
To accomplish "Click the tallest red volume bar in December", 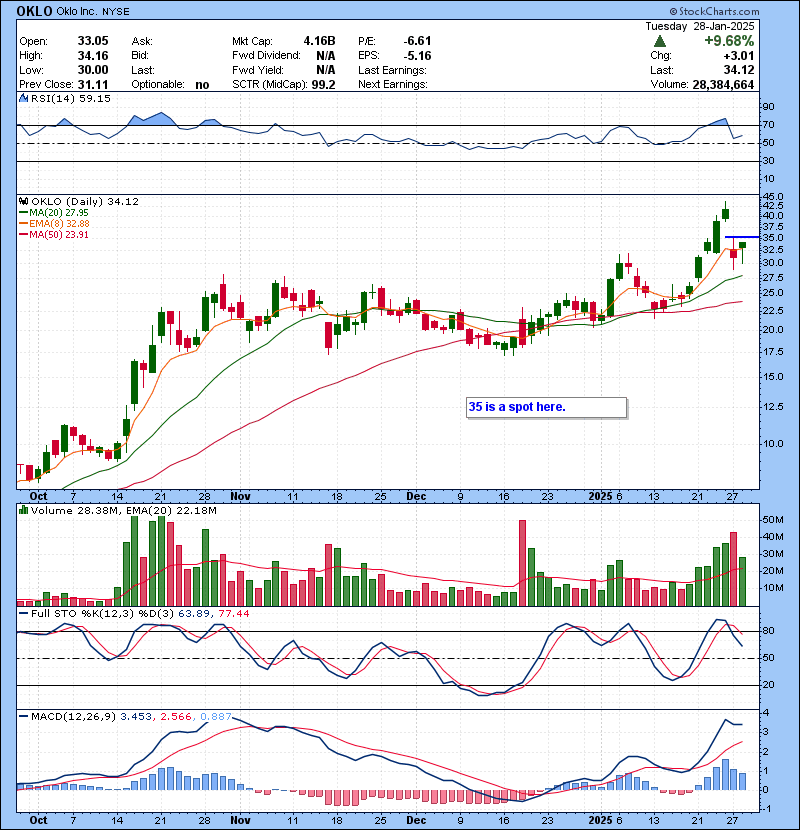I will pos(523,563).
